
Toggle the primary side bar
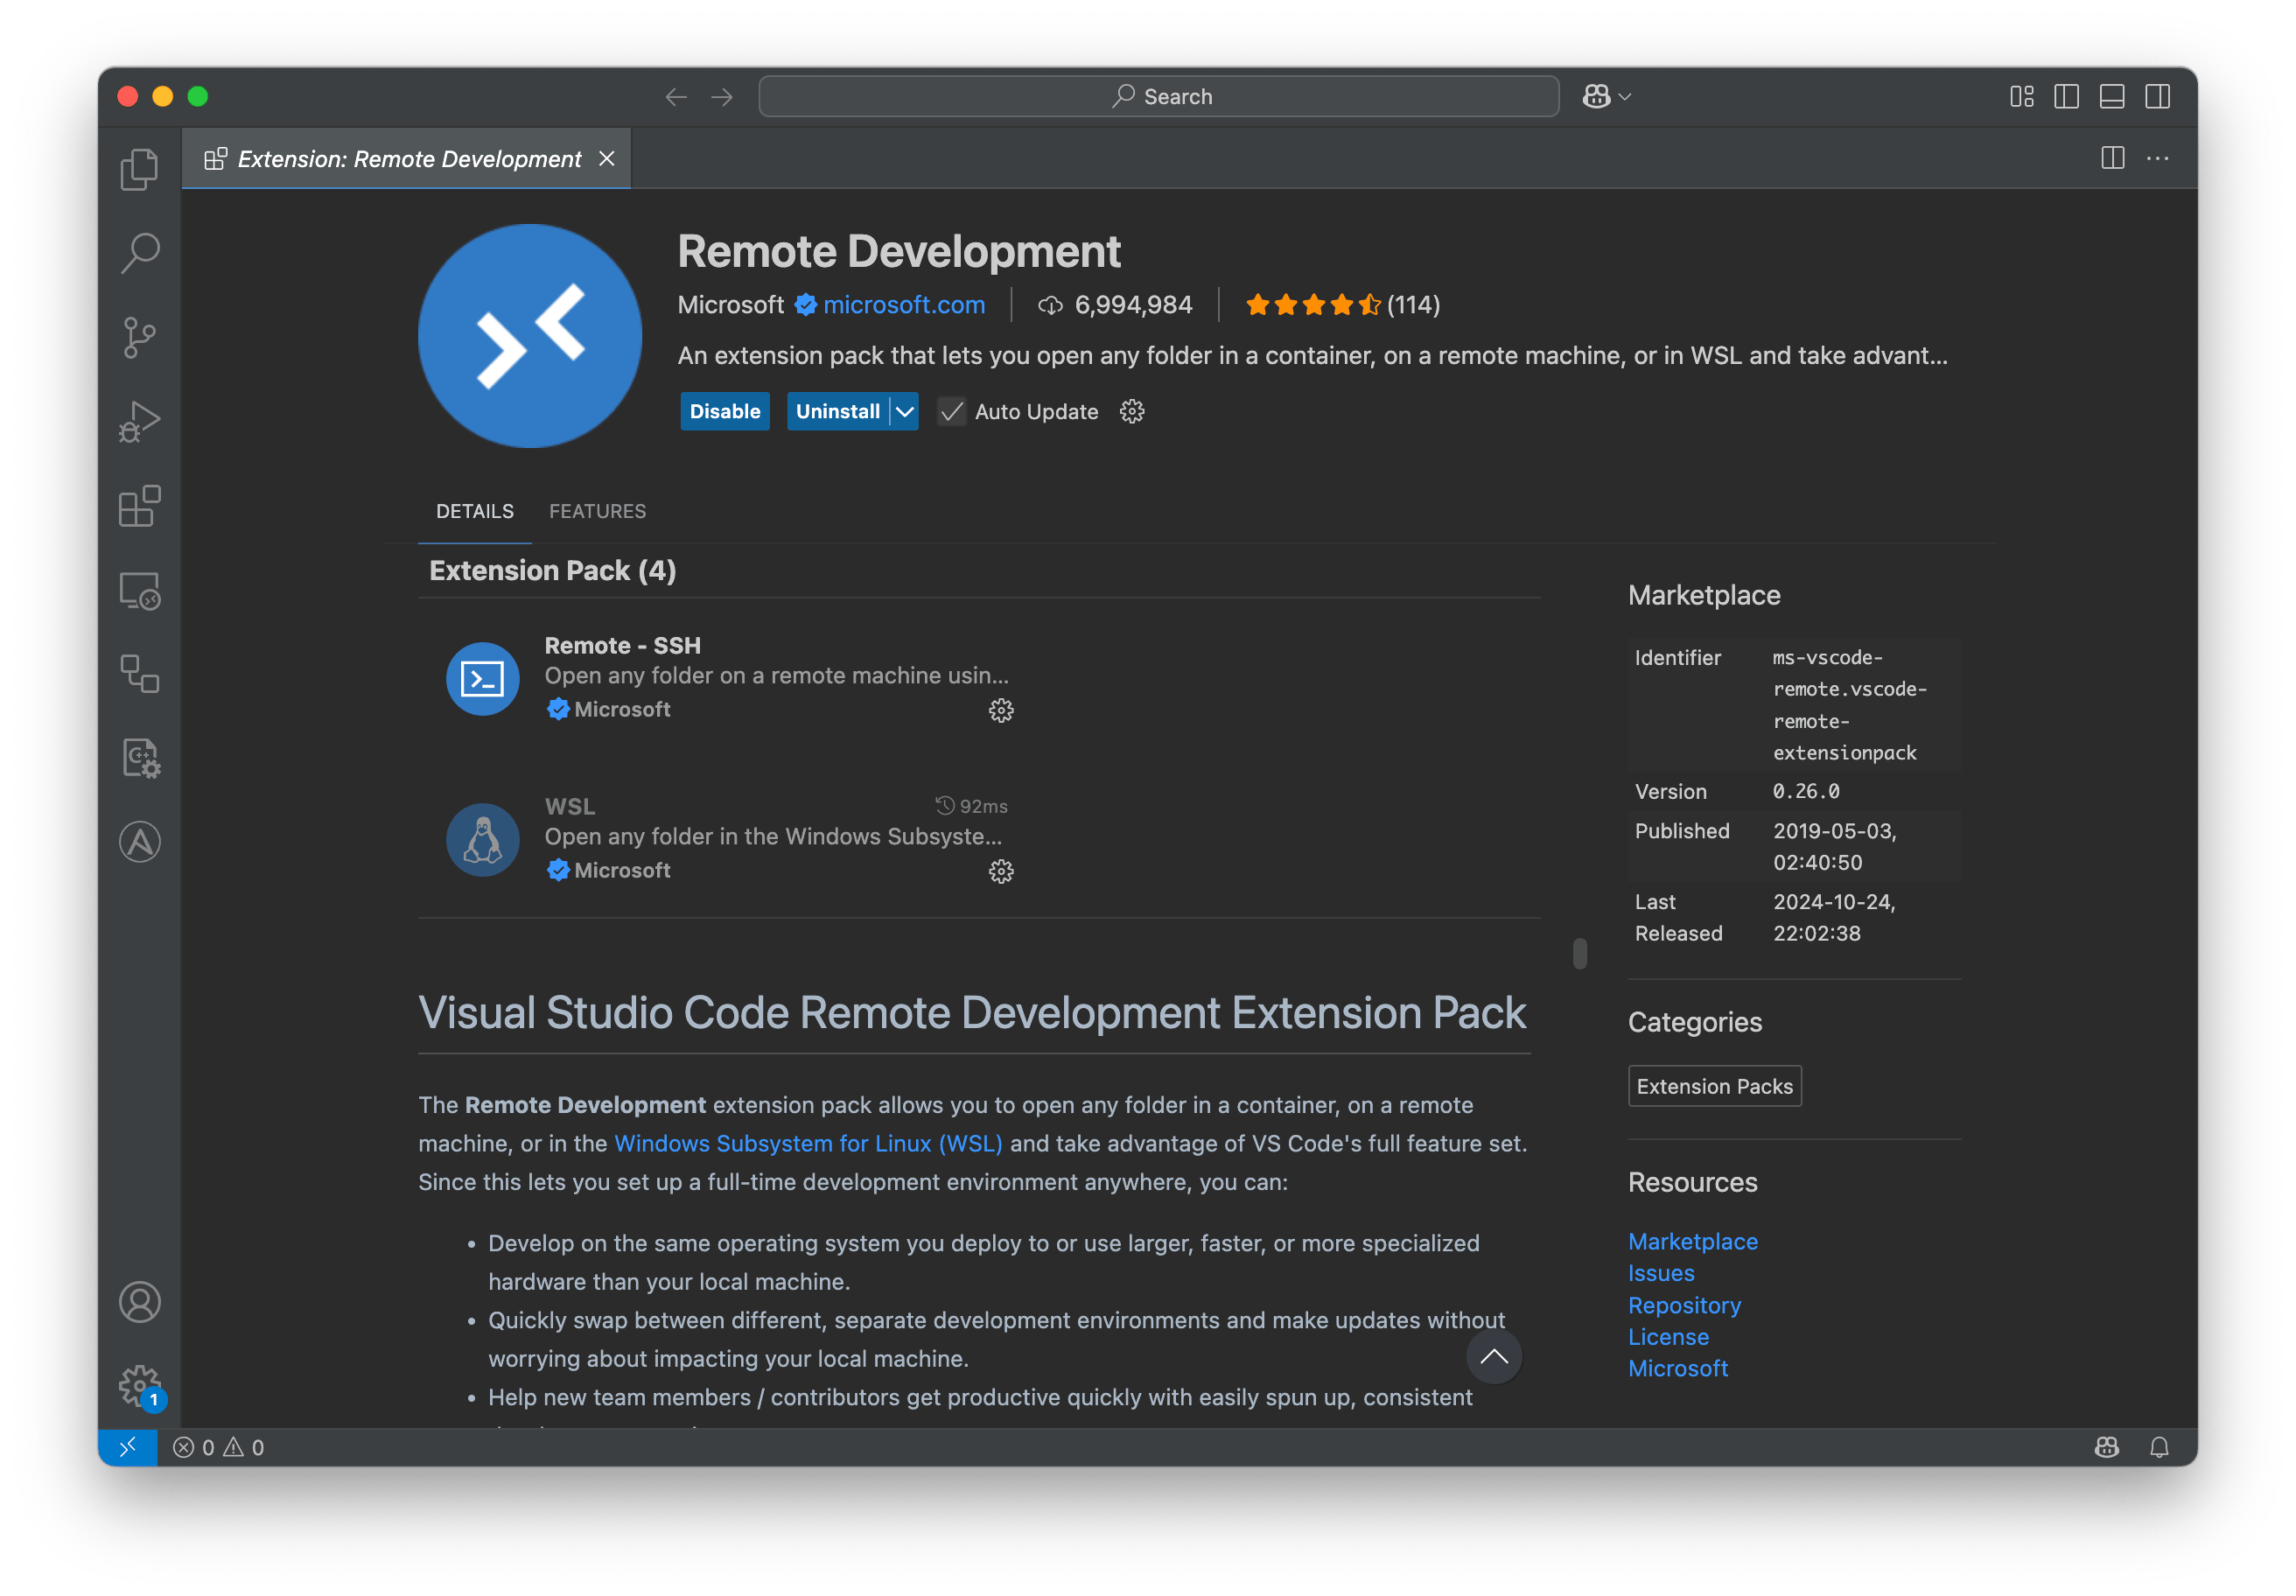pyautogui.click(x=2066, y=97)
